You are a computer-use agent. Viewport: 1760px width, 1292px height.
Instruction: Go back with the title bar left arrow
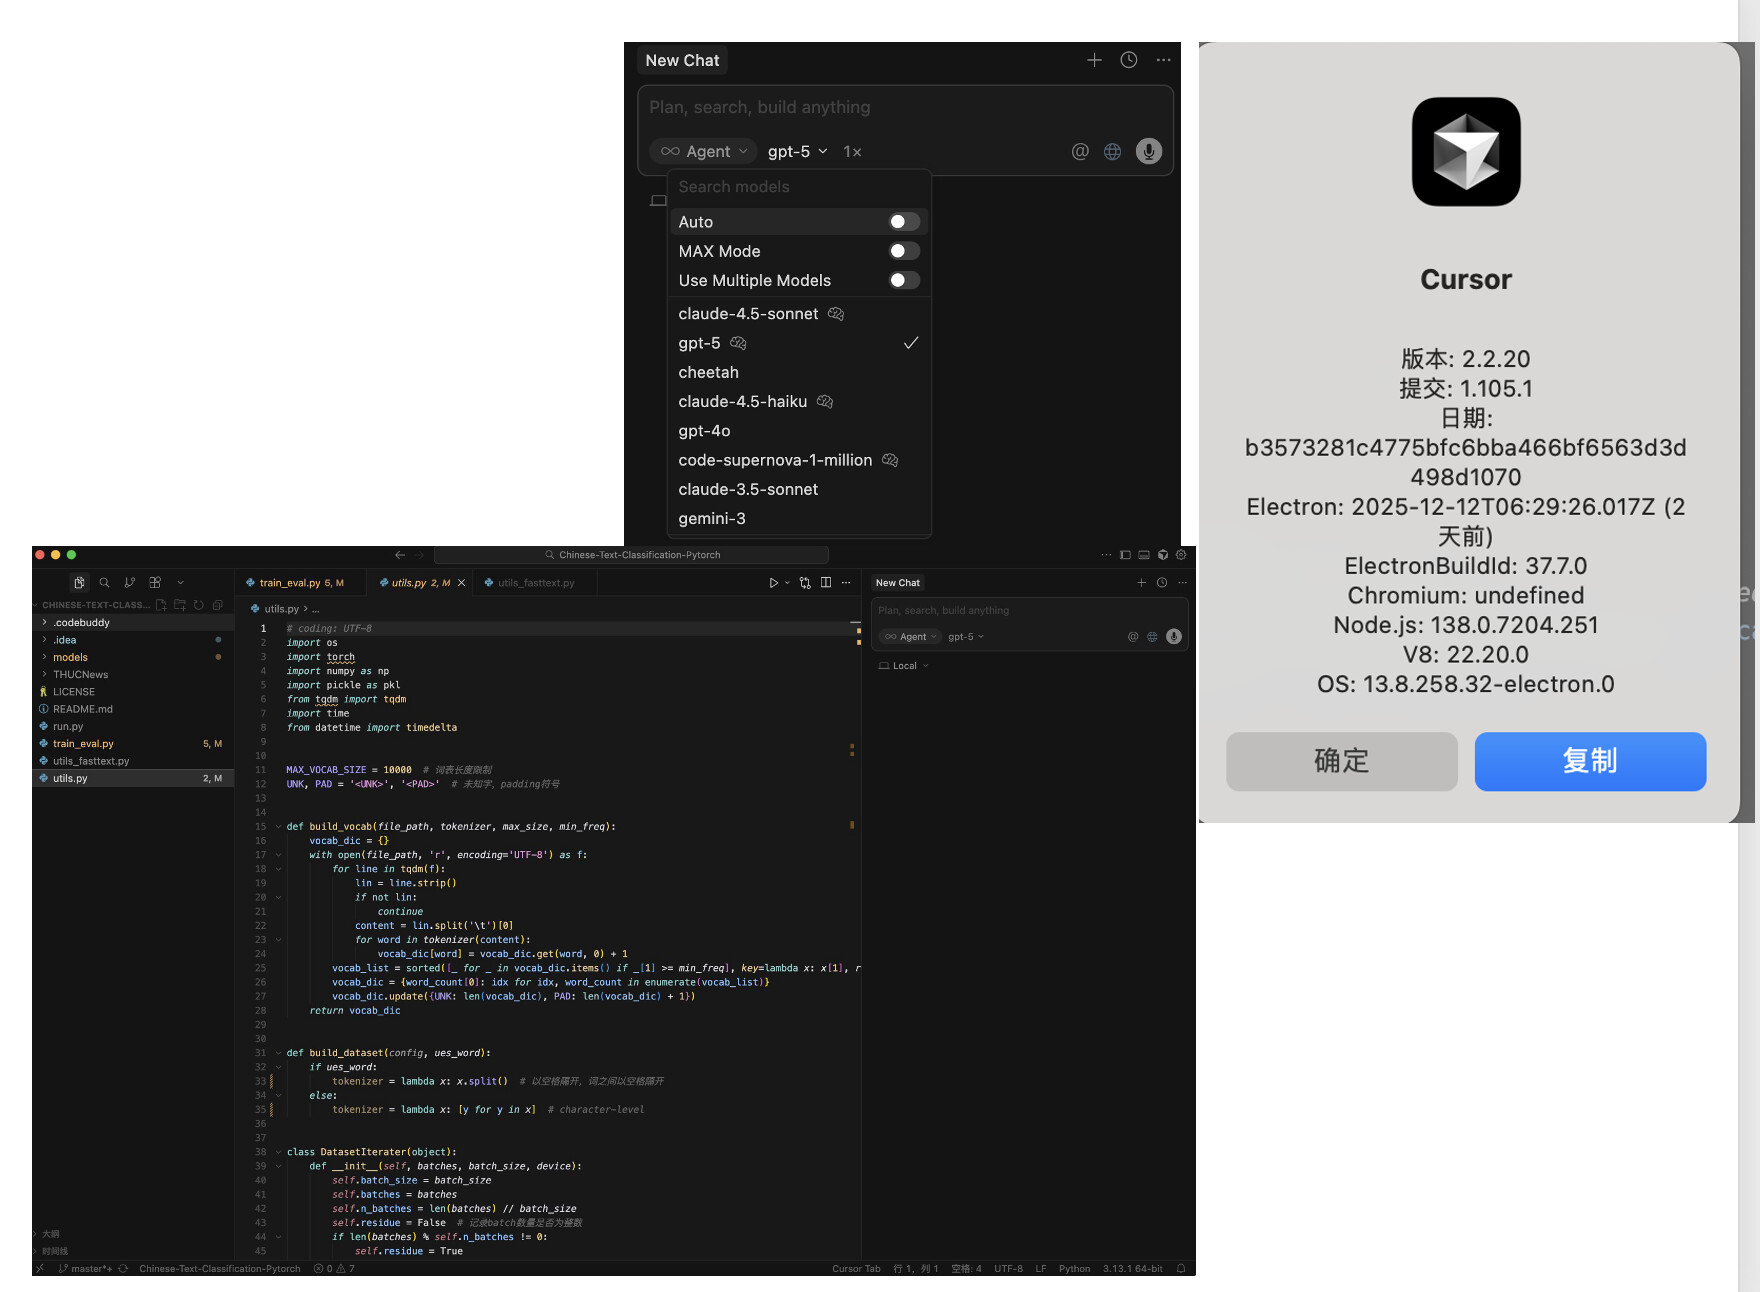pyautogui.click(x=400, y=555)
